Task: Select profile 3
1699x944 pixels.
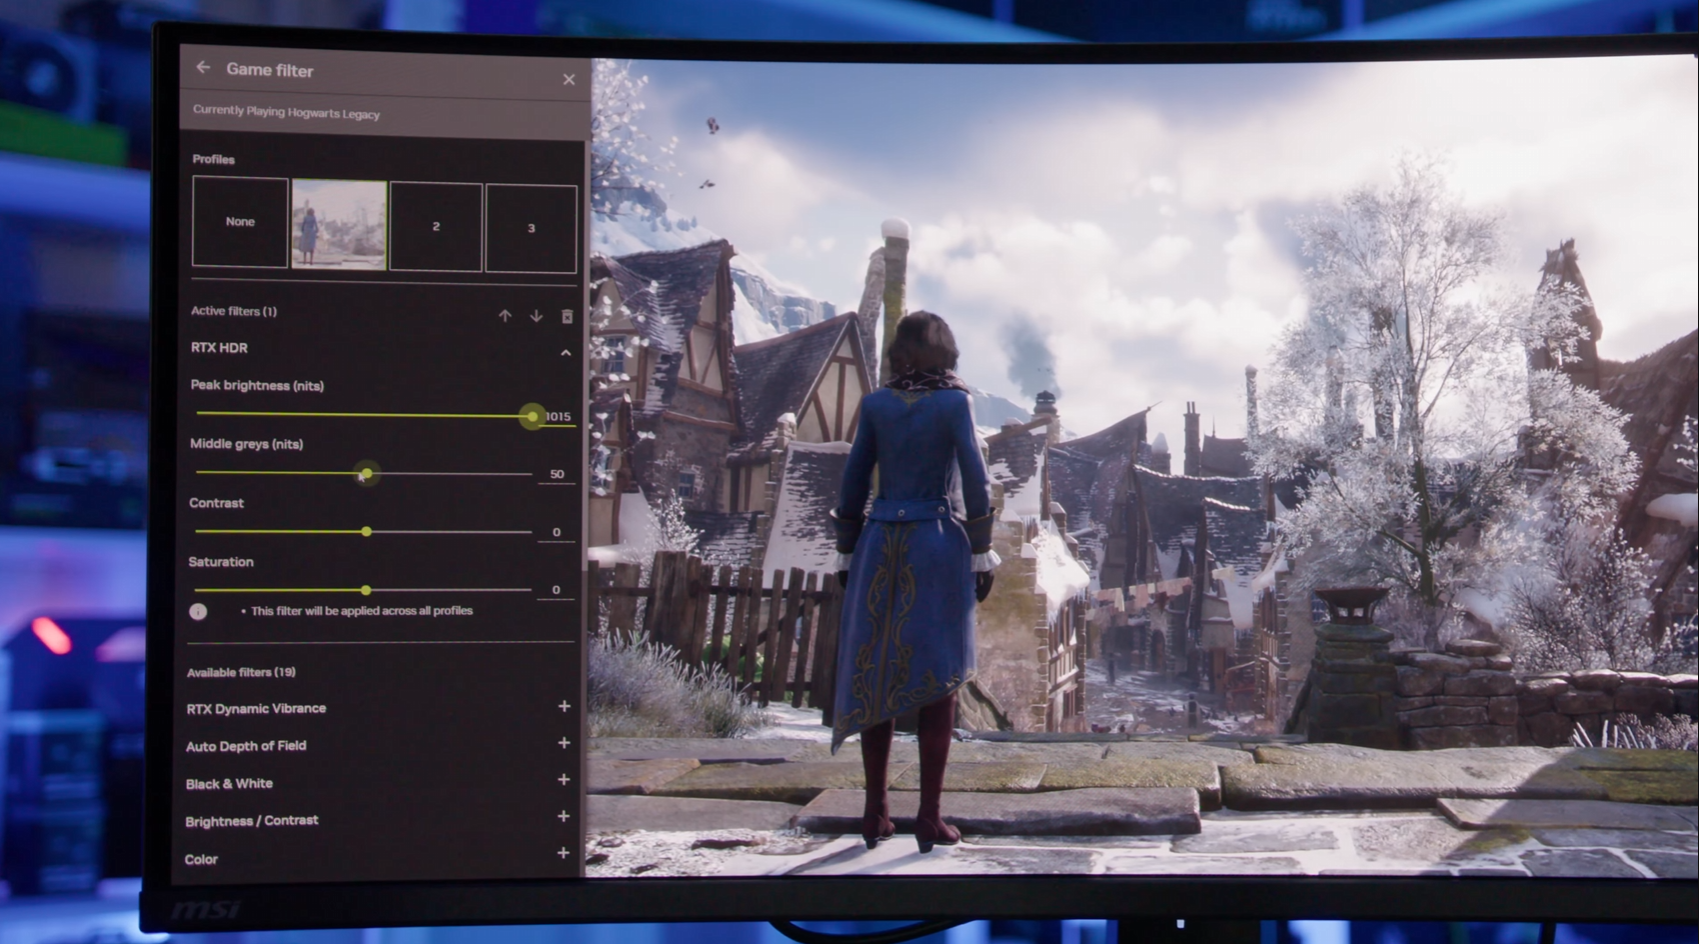Action: point(531,229)
